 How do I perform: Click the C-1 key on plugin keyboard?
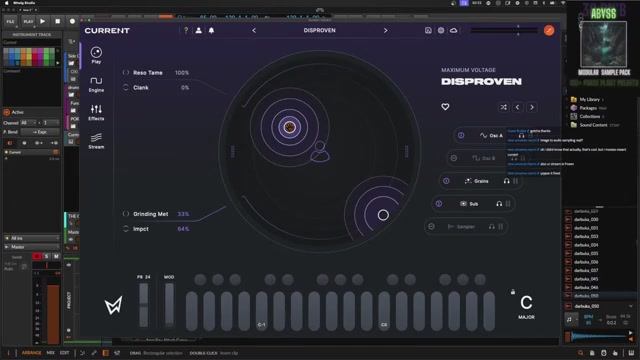[262, 311]
